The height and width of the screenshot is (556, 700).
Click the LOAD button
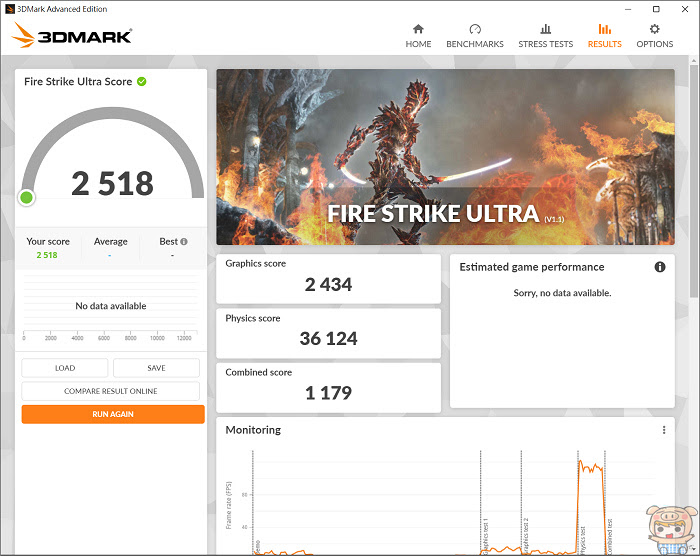(x=65, y=368)
